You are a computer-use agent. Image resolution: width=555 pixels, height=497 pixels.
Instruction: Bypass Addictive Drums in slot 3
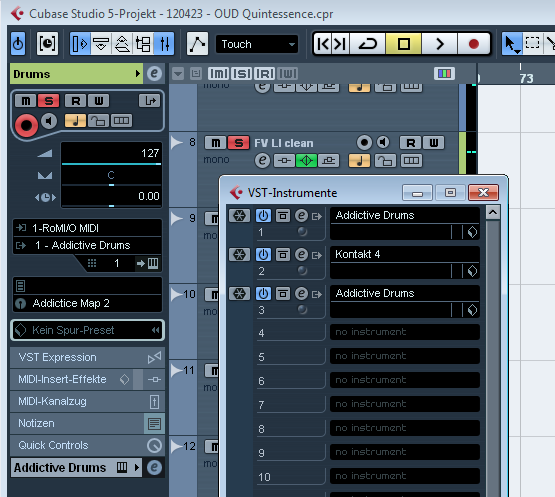pyautogui.click(x=282, y=293)
